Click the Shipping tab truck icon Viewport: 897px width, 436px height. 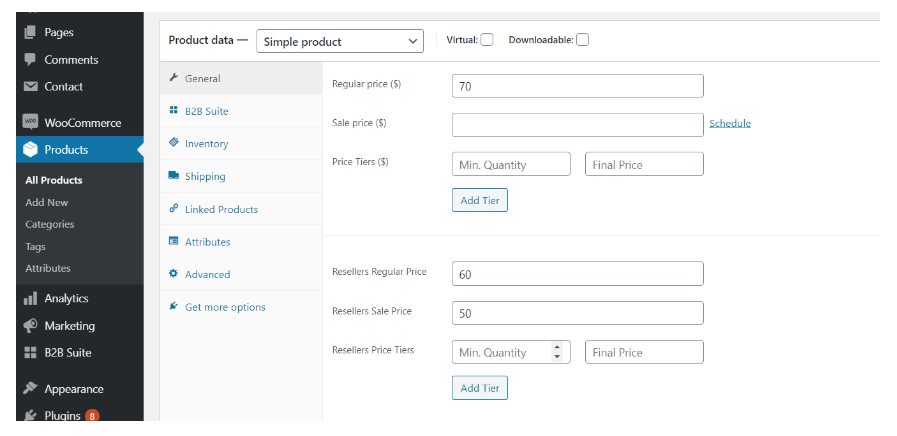pyautogui.click(x=173, y=175)
